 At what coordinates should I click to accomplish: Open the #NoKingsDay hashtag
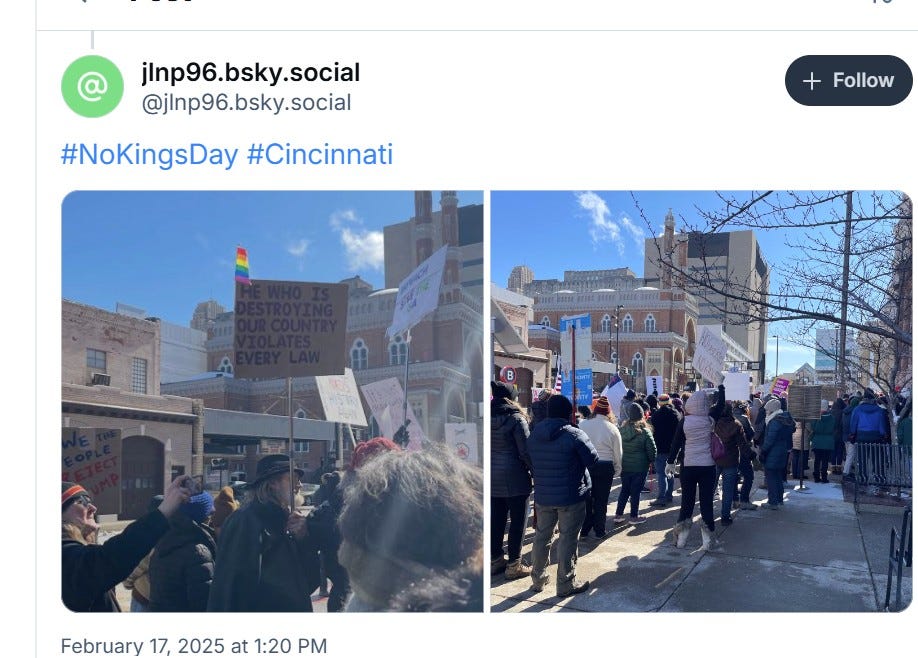pos(149,155)
